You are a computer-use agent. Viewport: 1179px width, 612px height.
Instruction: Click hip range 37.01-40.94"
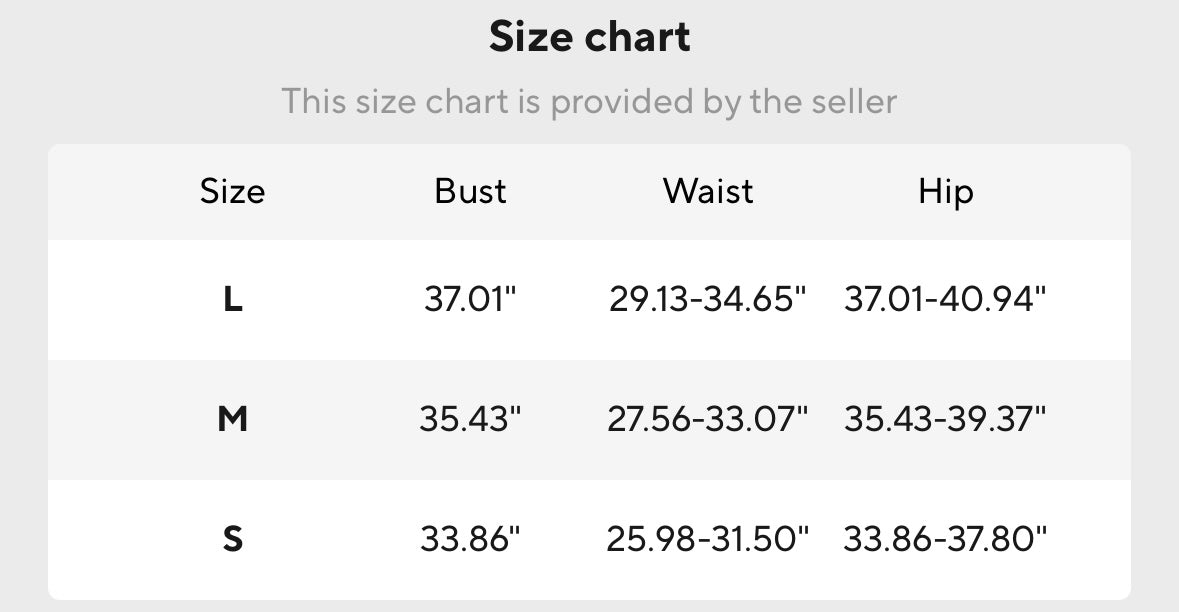click(x=945, y=299)
